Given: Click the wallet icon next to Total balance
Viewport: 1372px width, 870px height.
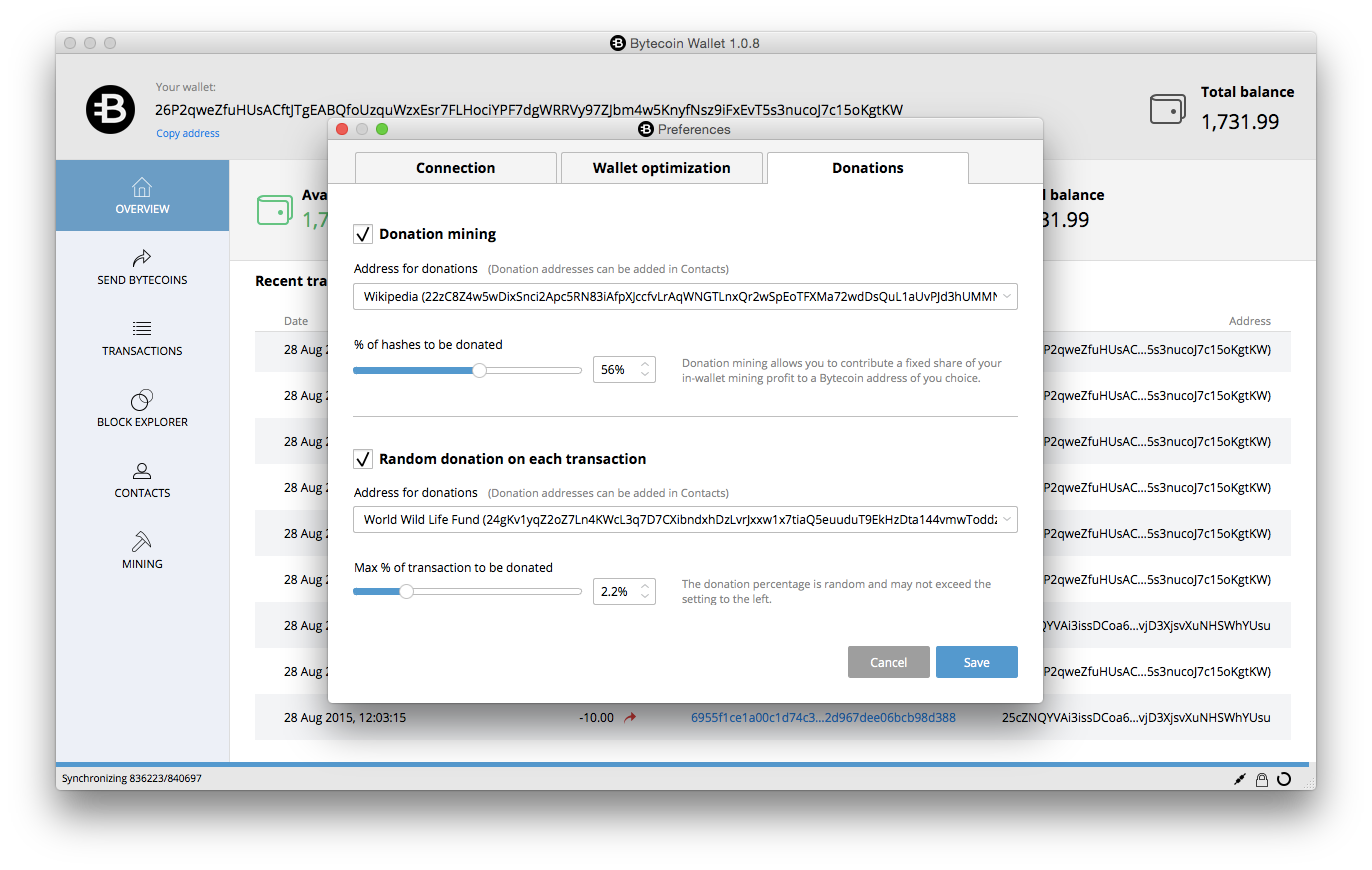Looking at the screenshot, I should [1167, 109].
